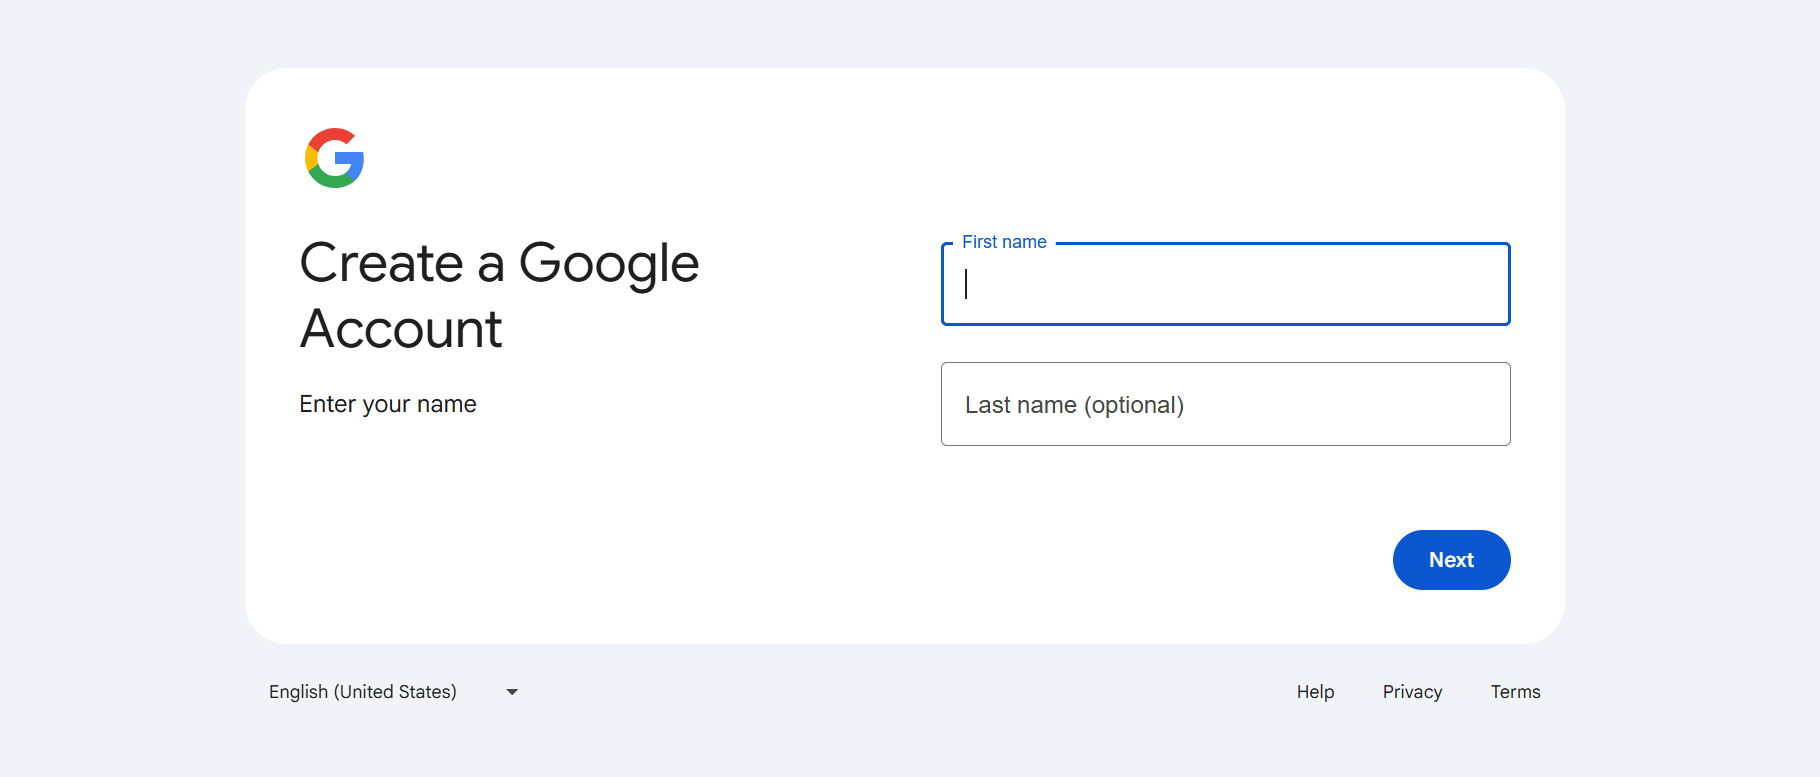Click the "Last name (optional)" placeholder text

1074,405
